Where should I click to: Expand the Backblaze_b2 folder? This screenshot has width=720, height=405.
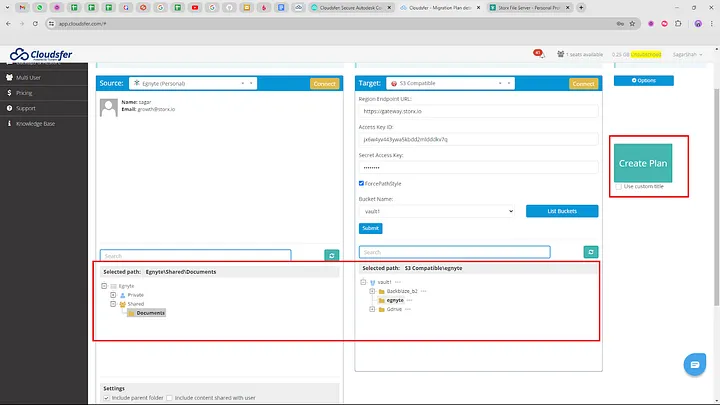pyautogui.click(x=372, y=291)
